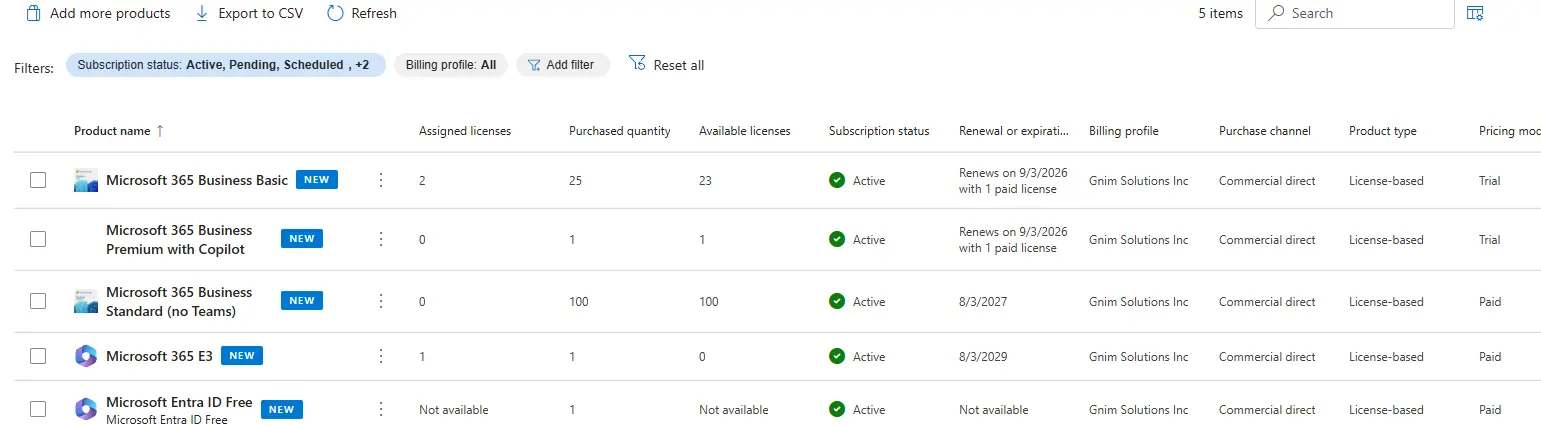
Task: Click the NEW badge on Microsoft 365 E3
Action: (x=242, y=356)
